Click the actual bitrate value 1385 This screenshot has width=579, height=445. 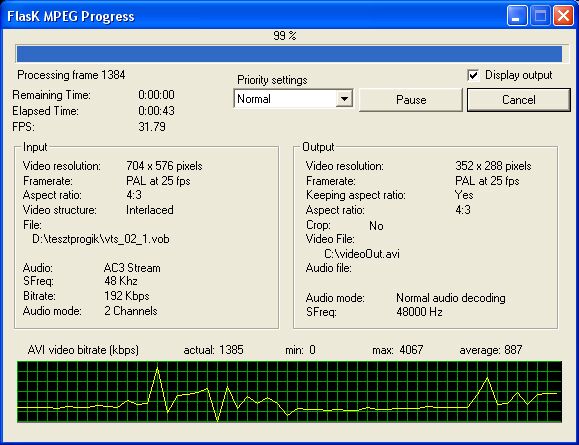pos(231,350)
